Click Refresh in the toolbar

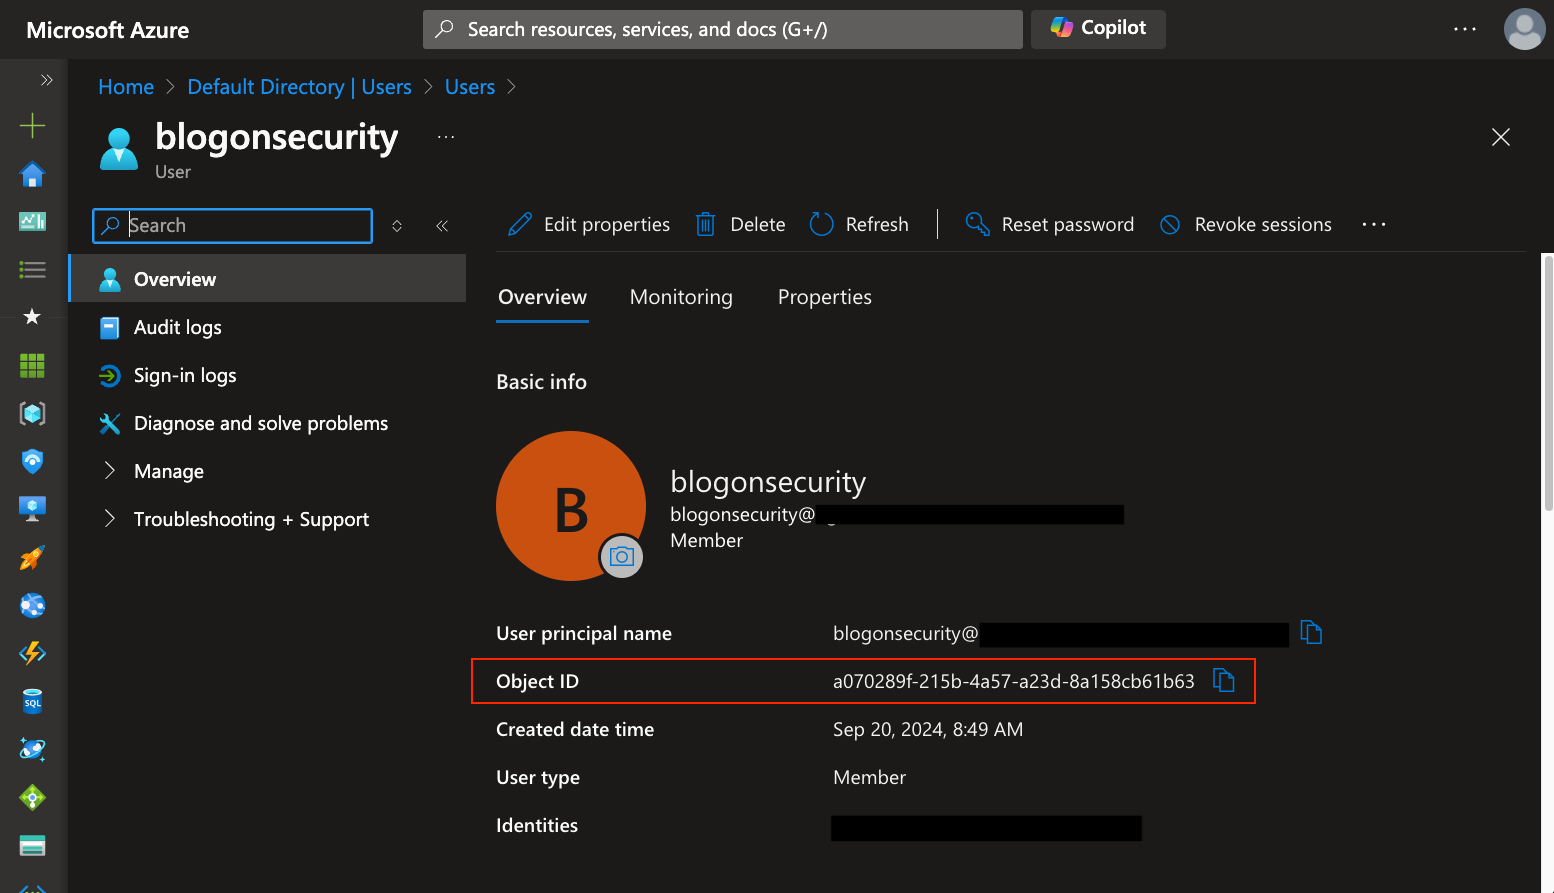(x=859, y=224)
